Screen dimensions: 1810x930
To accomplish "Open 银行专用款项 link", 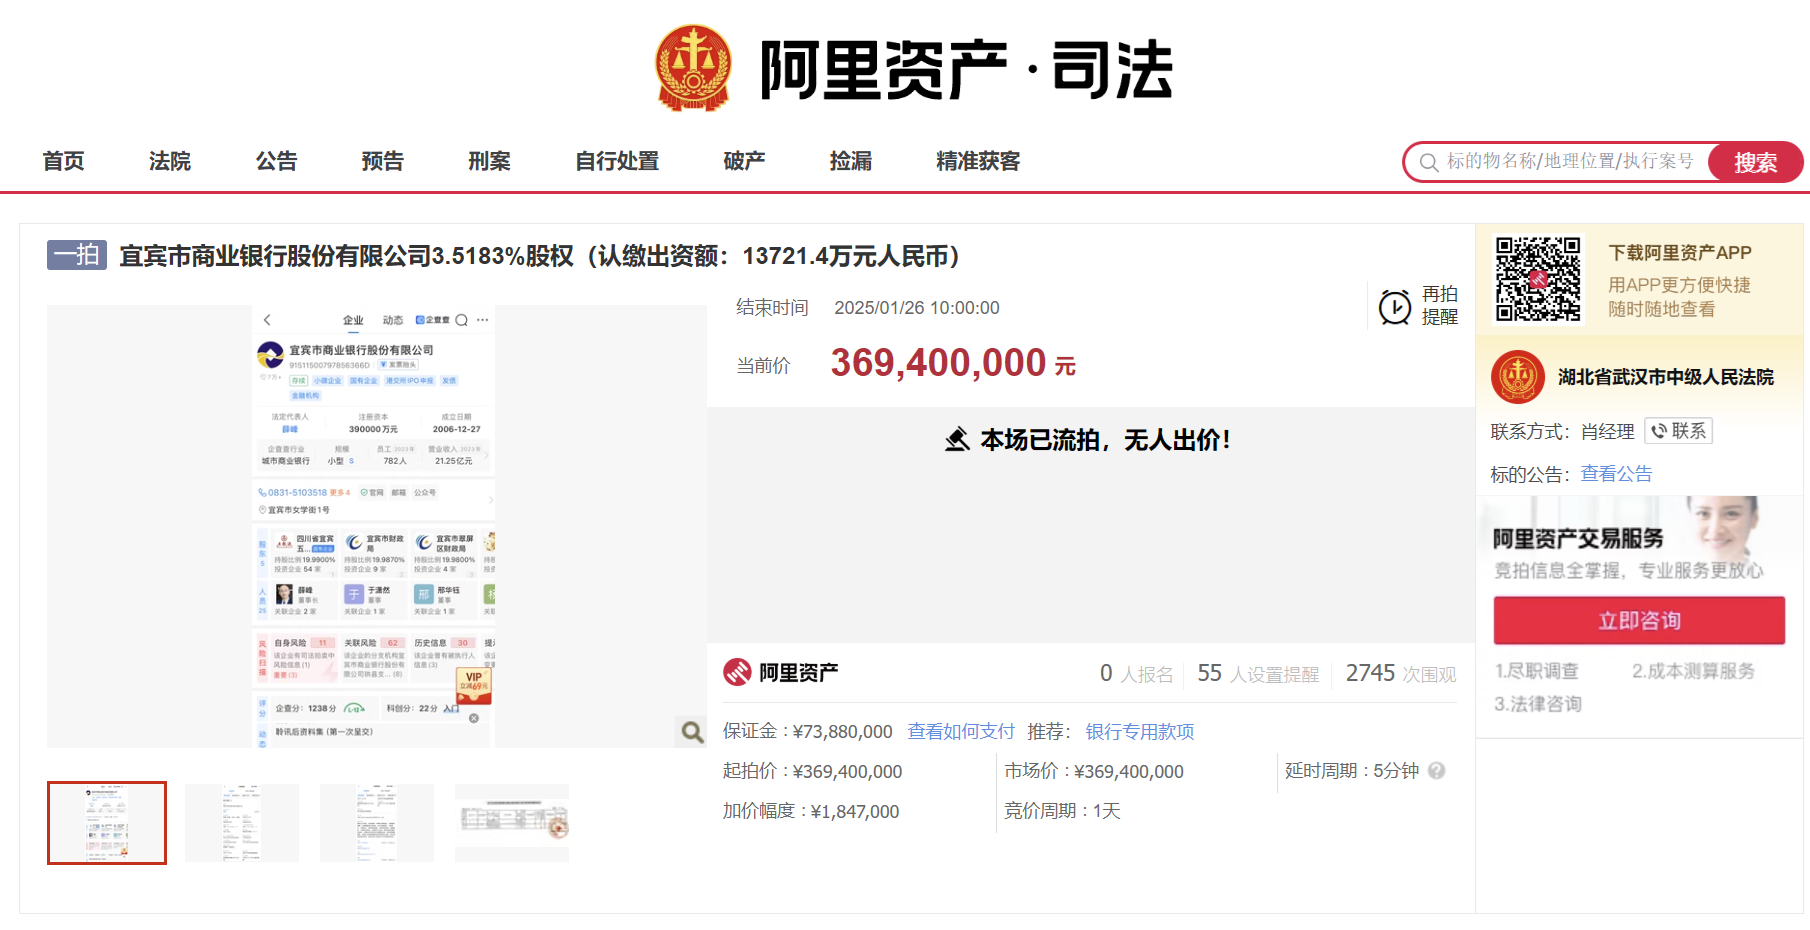I will 1140,731.
